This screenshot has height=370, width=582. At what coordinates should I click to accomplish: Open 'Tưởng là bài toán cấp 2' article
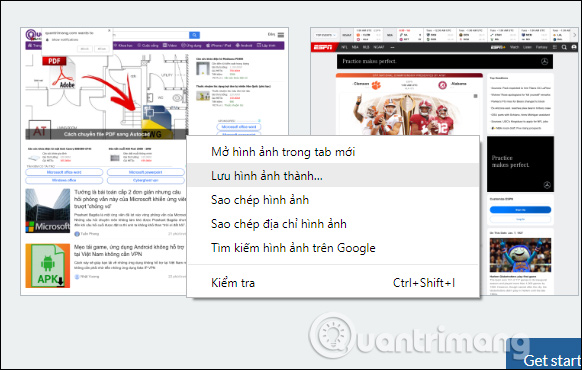pyautogui.click(x=130, y=199)
